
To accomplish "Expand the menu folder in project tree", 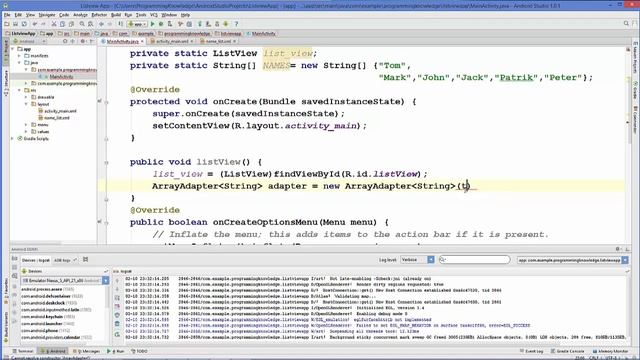I will (27, 125).
